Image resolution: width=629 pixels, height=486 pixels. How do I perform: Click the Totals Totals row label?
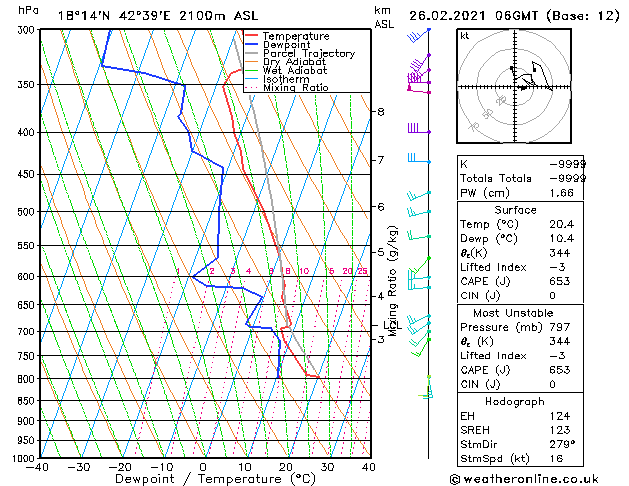(496, 178)
